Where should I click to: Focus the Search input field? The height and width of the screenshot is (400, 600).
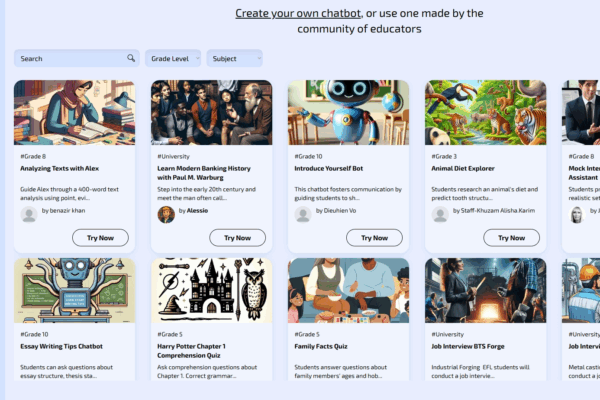pyautogui.click(x=70, y=59)
